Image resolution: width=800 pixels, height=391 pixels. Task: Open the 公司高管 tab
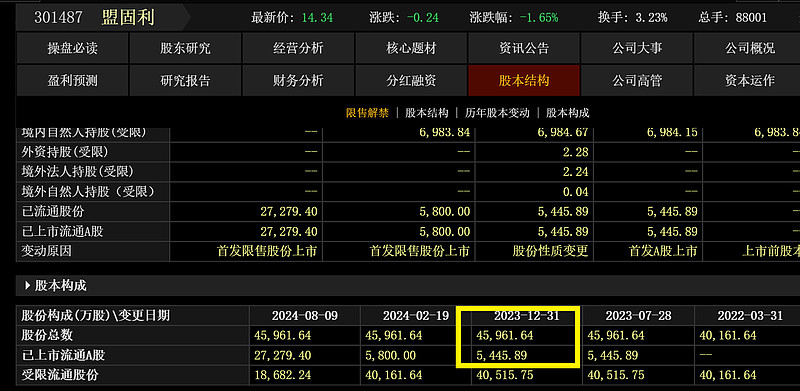point(637,81)
